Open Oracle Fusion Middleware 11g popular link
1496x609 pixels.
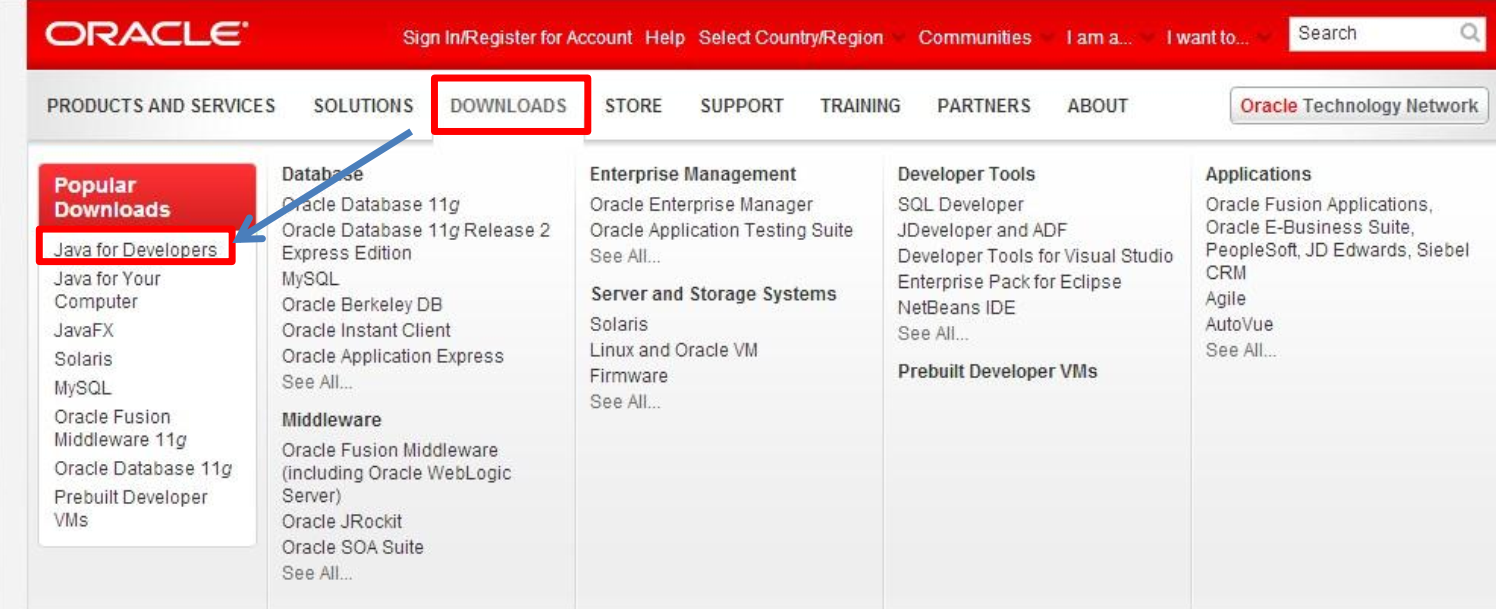click(120, 428)
